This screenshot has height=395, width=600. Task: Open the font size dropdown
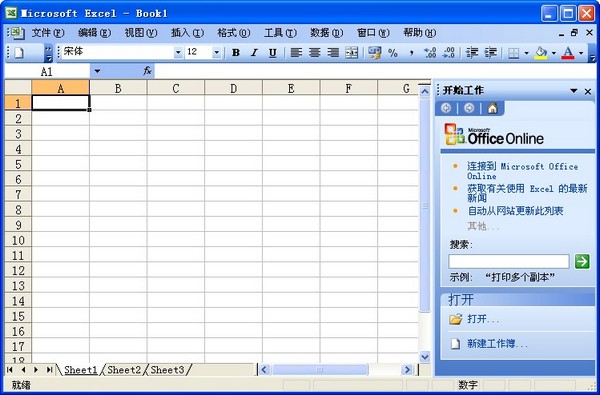[217, 53]
